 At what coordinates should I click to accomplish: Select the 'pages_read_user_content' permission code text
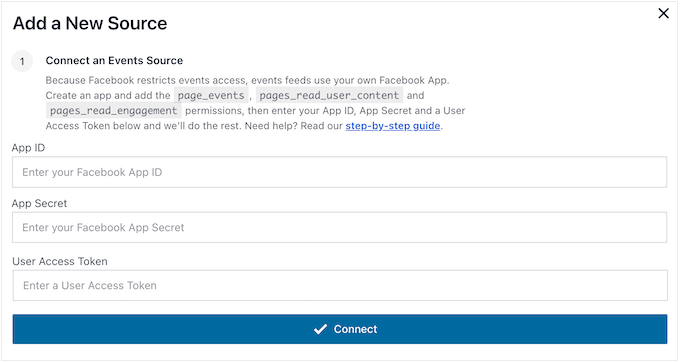pyautogui.click(x=329, y=95)
